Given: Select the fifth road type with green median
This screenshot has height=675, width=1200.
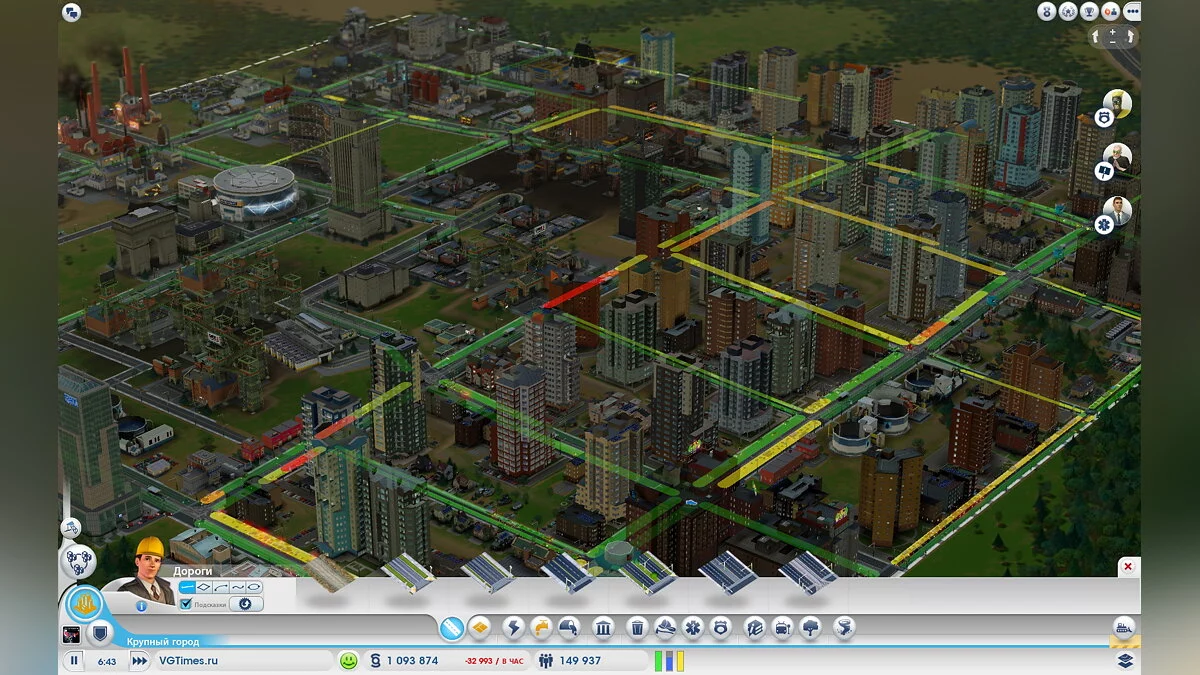Looking at the screenshot, I should (x=648, y=573).
